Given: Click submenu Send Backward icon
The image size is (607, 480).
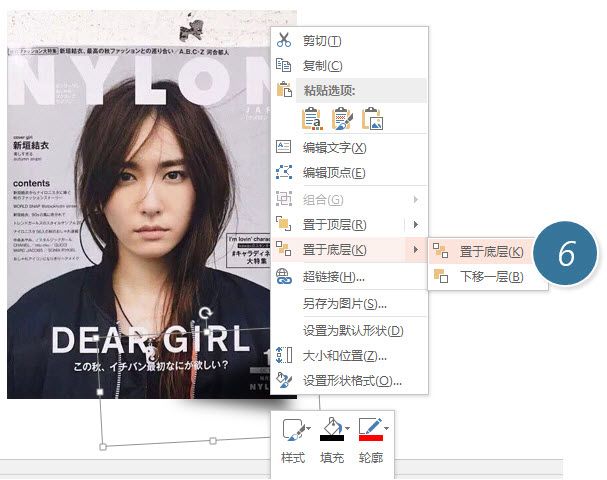Looking at the screenshot, I should (x=441, y=276).
